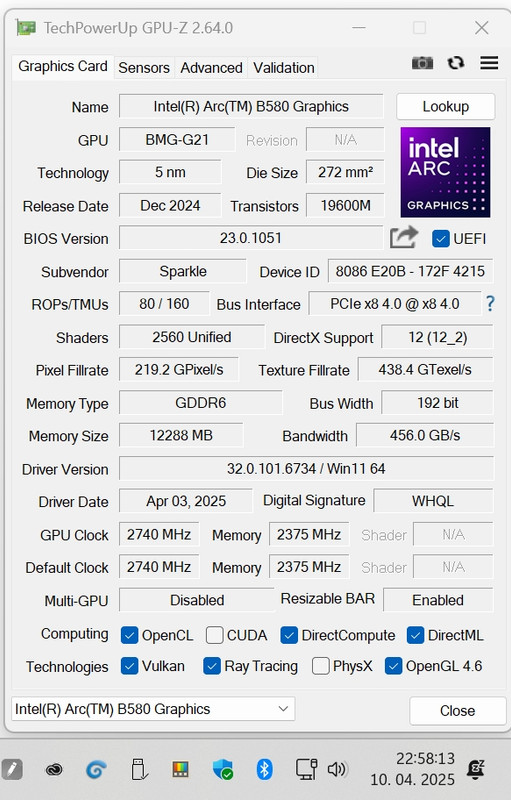Toggle the OpenCL checkbox

(130, 635)
